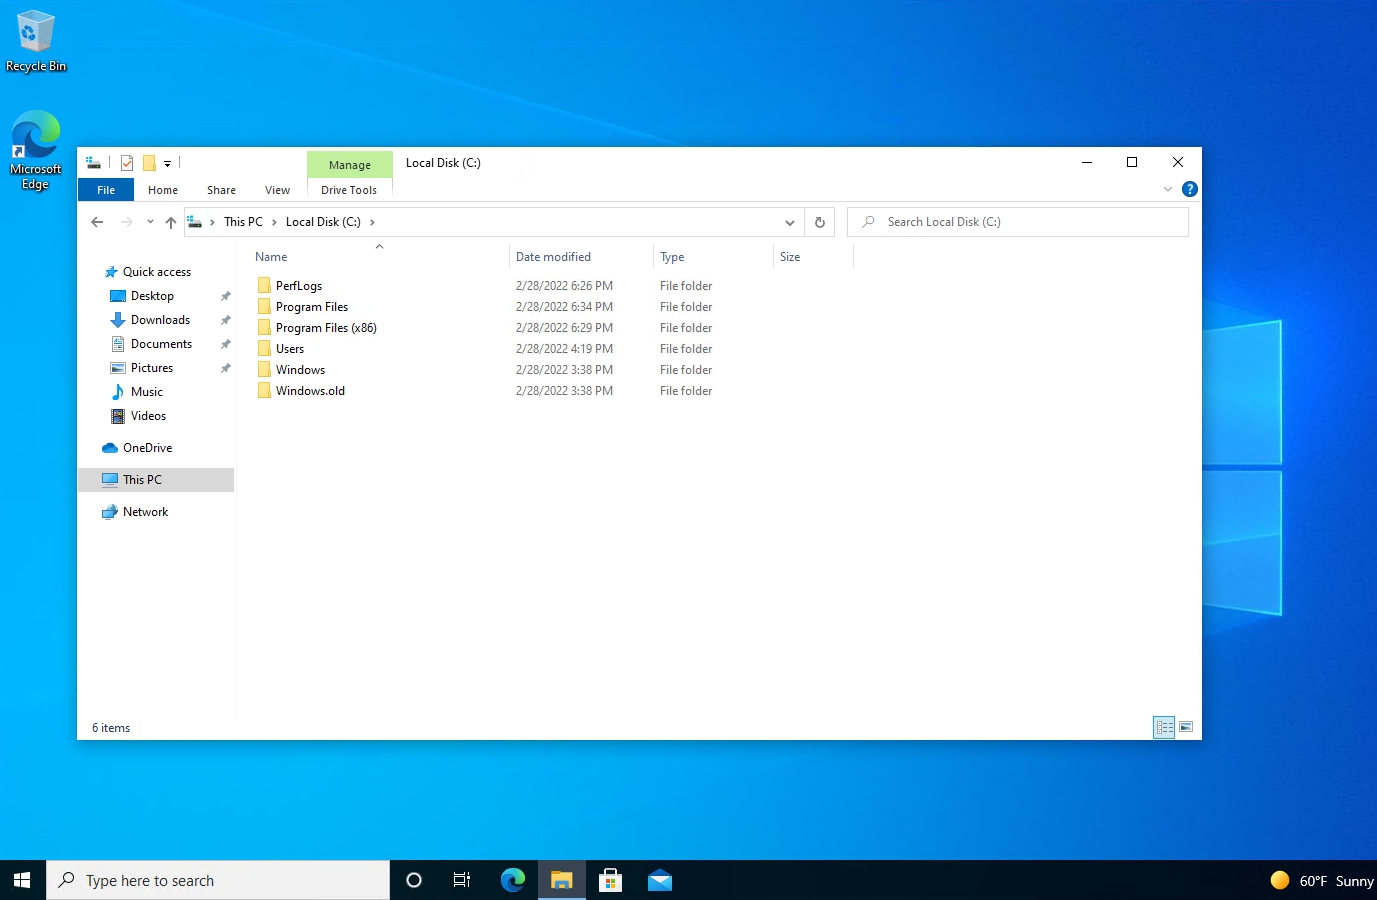Open previous locations dropdown in address bar
The height and width of the screenshot is (900, 1377).
pyautogui.click(x=790, y=221)
